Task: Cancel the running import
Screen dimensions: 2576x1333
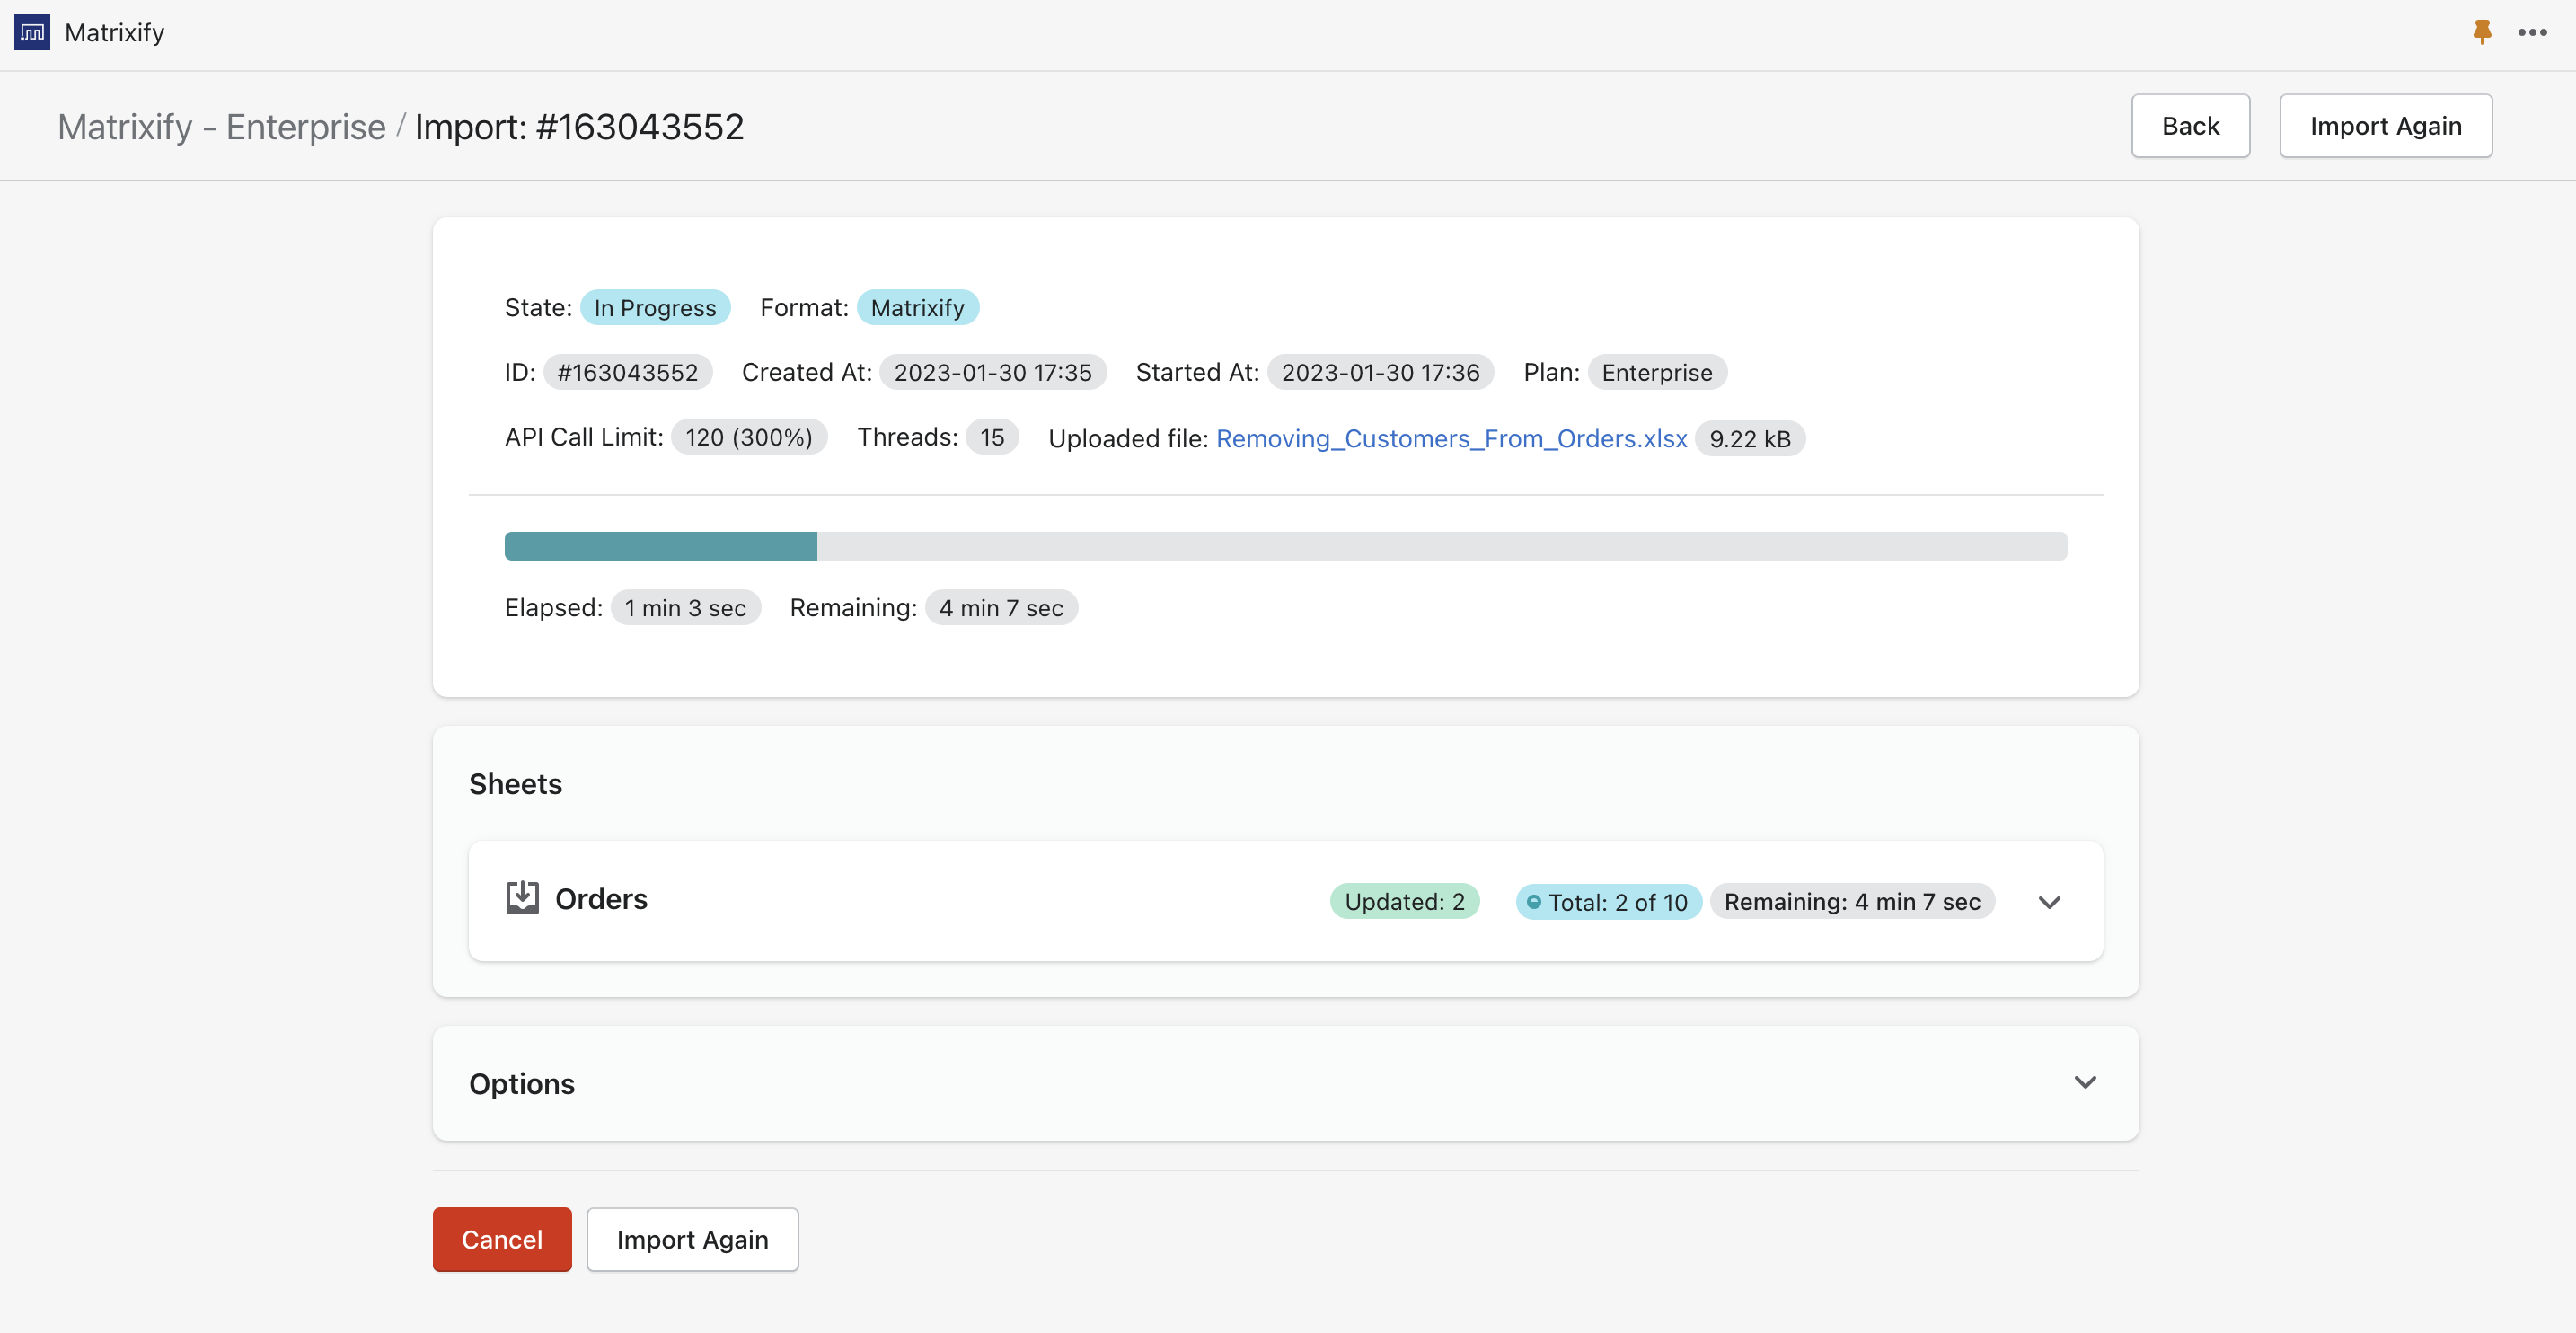Action: 502,1239
